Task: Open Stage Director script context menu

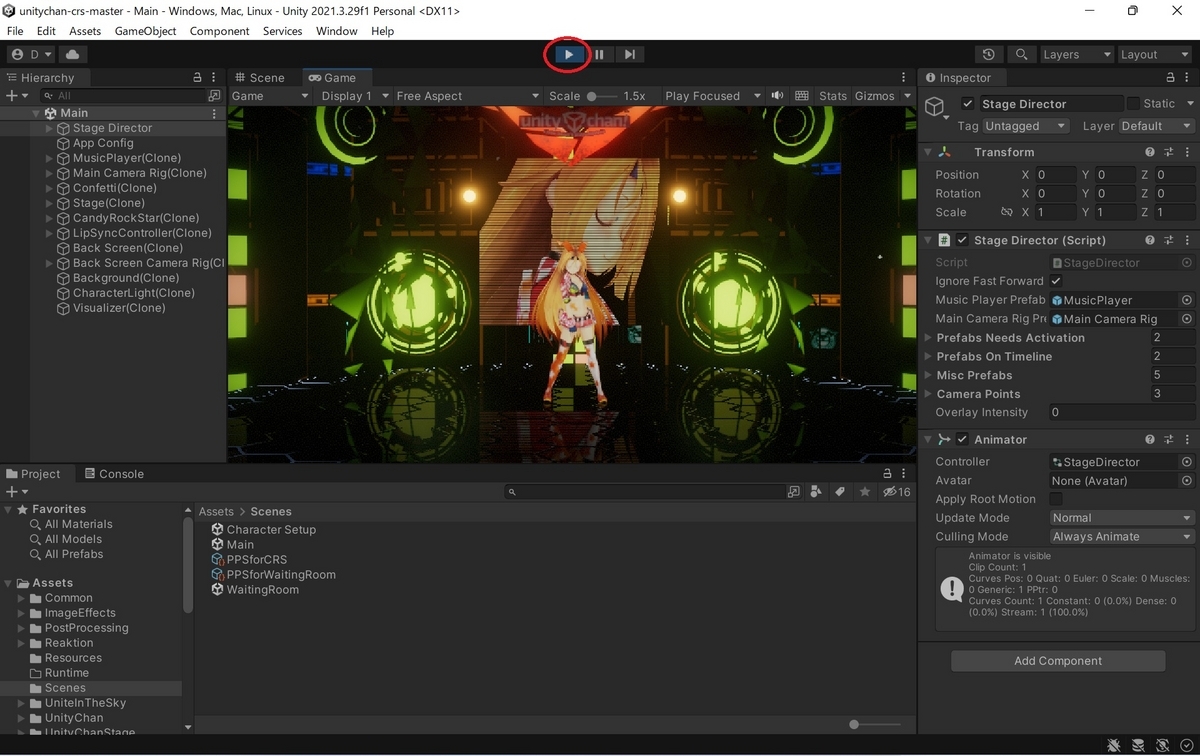Action: coord(1186,240)
